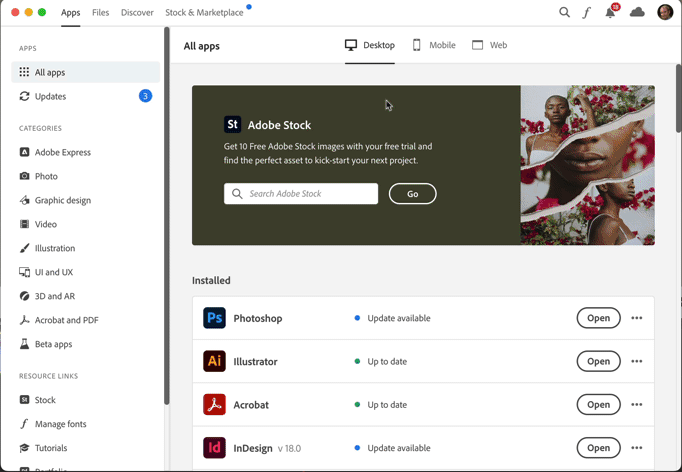Click the InDesign app icon

click(214, 448)
